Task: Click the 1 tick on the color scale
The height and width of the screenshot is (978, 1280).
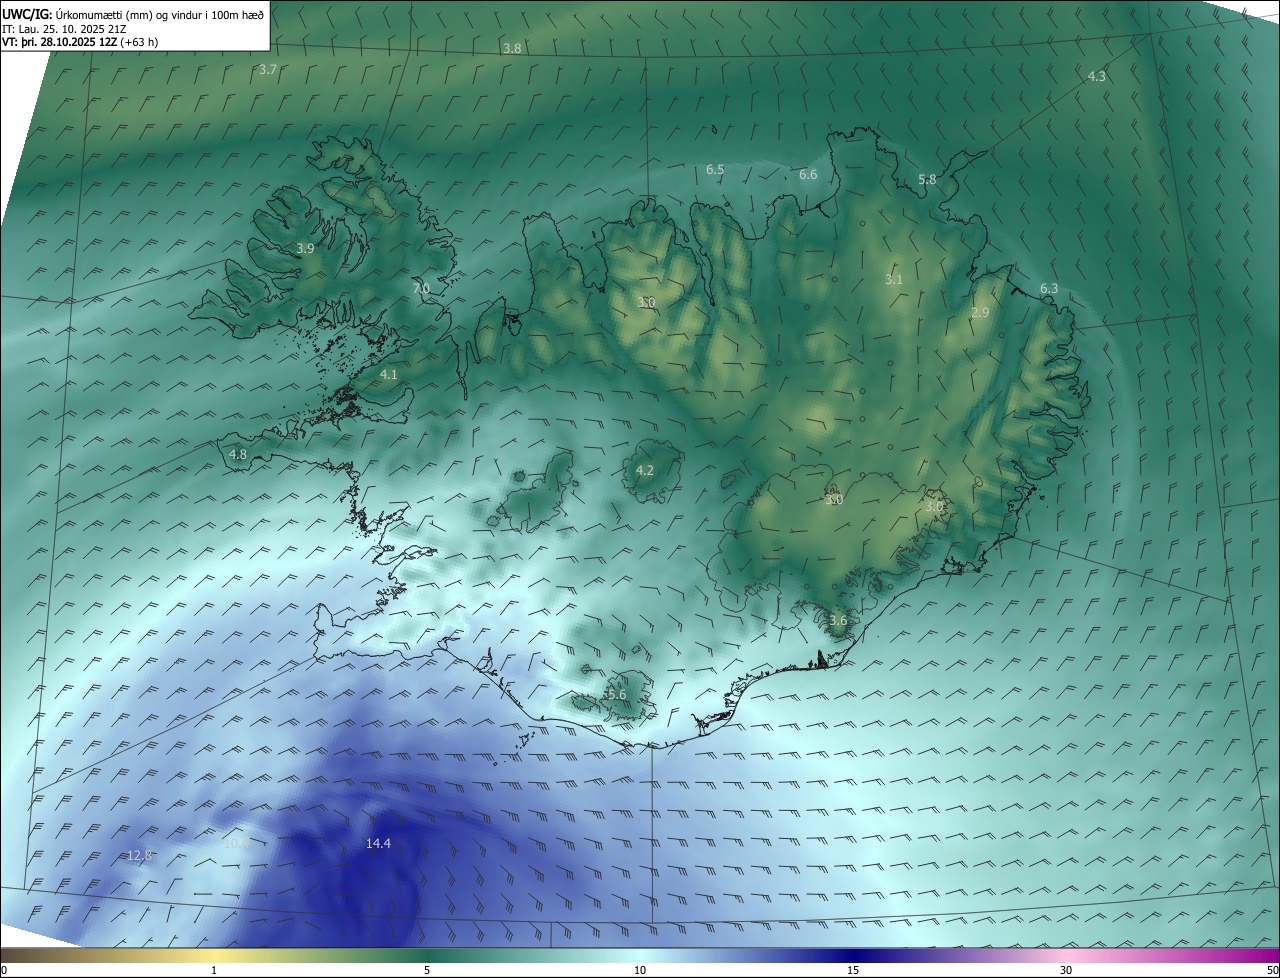Action: (214, 970)
